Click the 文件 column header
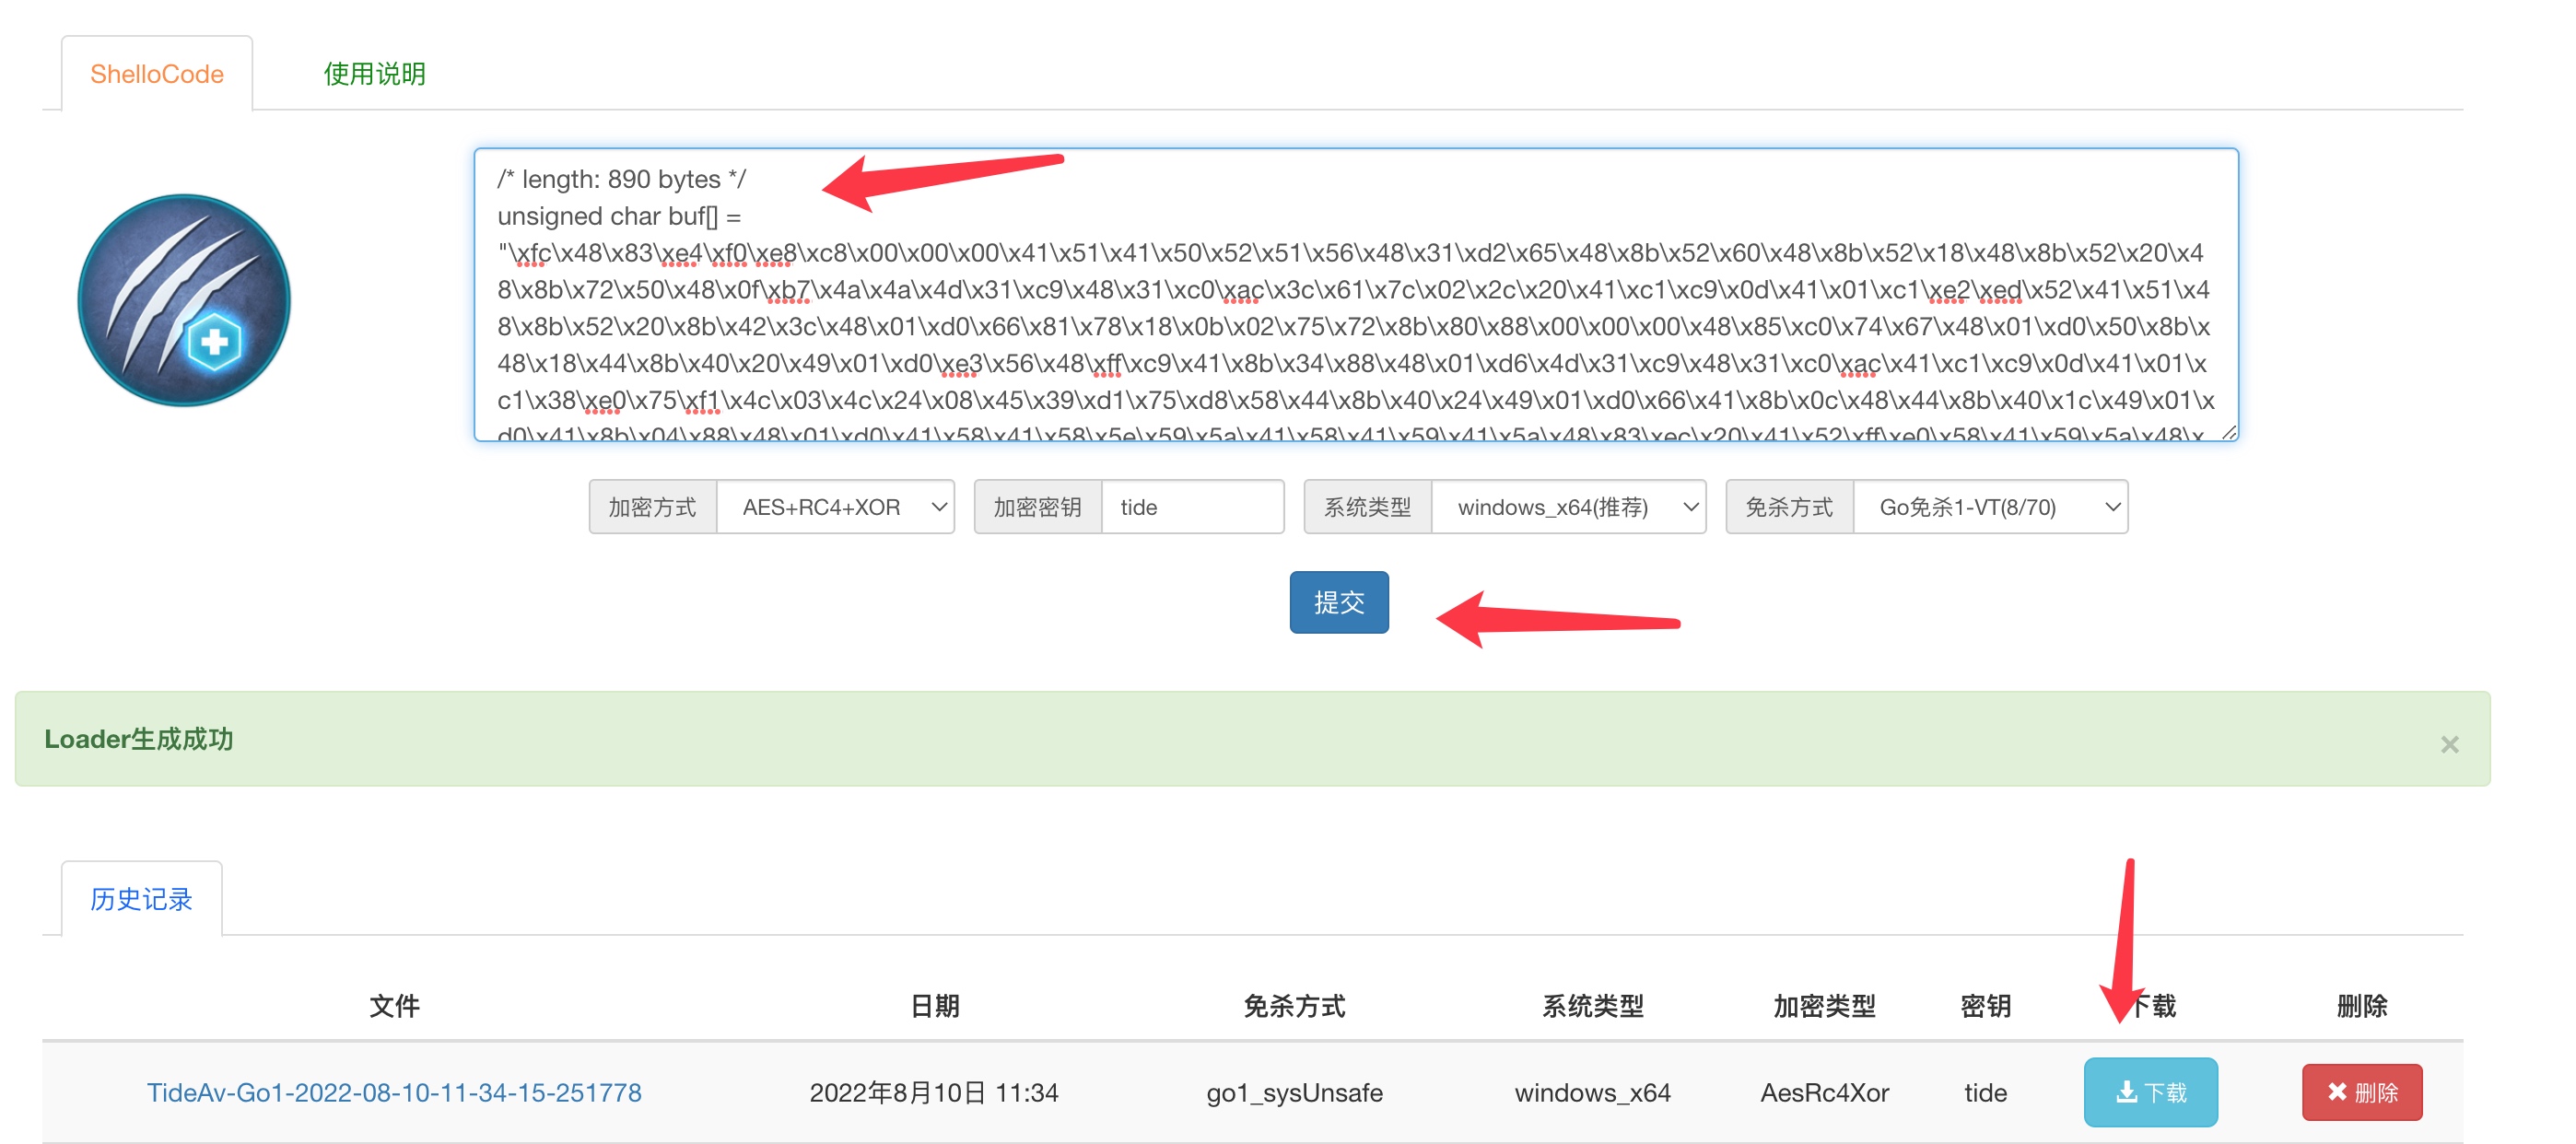 (x=394, y=1005)
